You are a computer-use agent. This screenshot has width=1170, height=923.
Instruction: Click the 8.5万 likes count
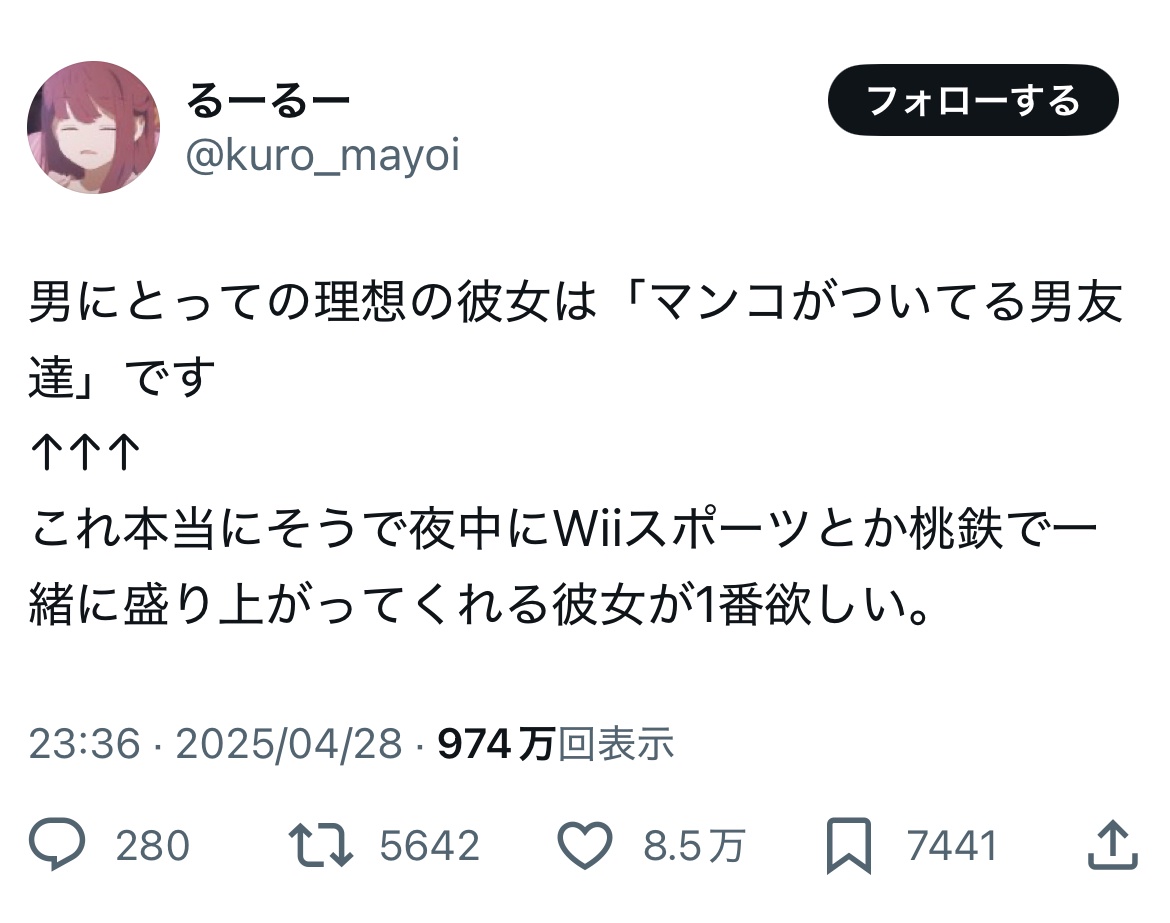(694, 845)
